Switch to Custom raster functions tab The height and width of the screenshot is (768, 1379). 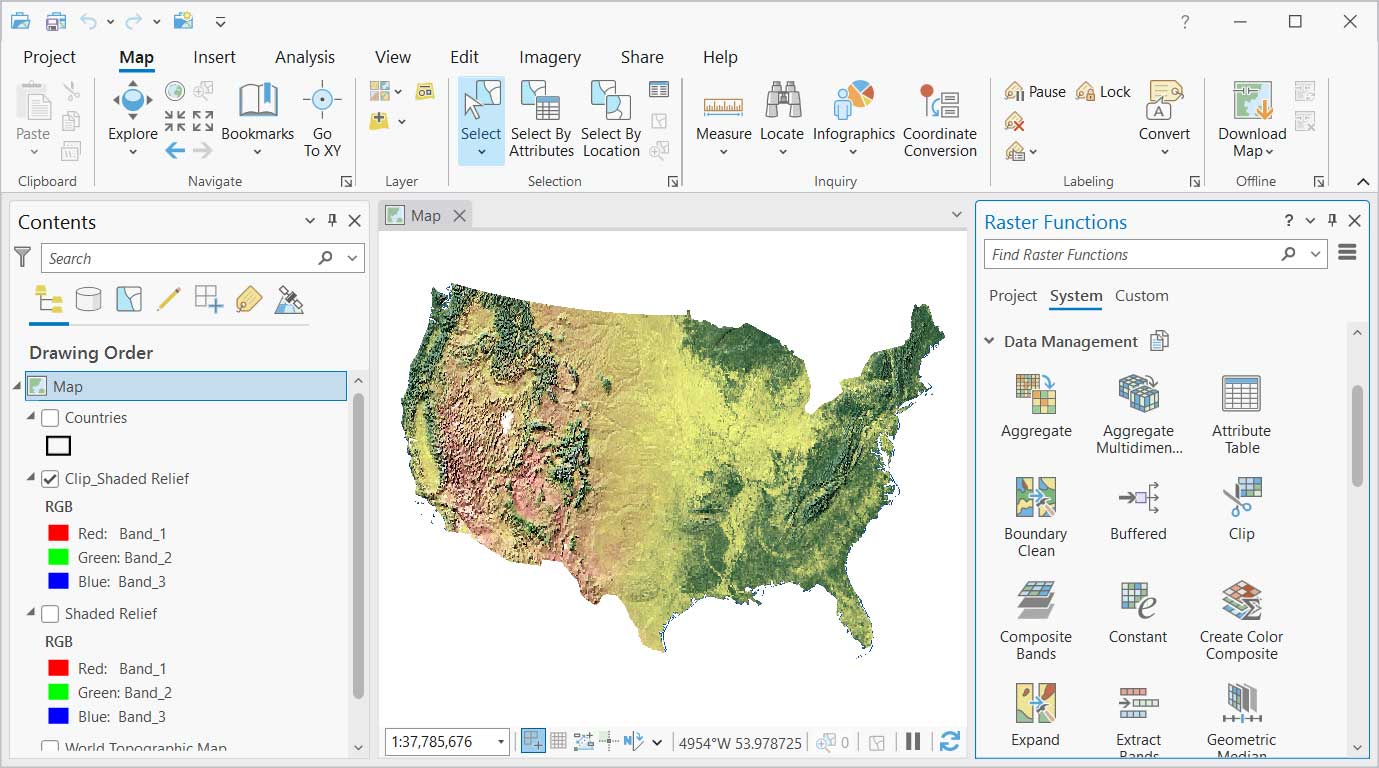(1141, 296)
